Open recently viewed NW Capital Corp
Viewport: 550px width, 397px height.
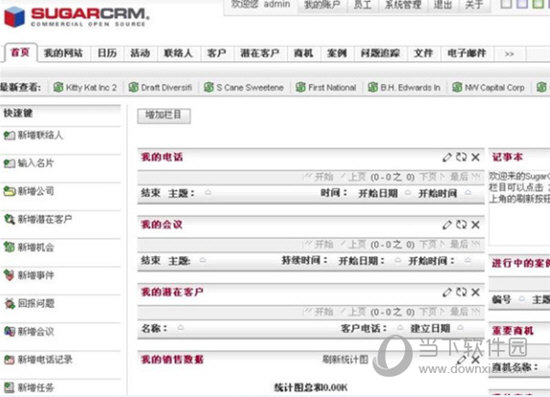pyautogui.click(x=488, y=87)
